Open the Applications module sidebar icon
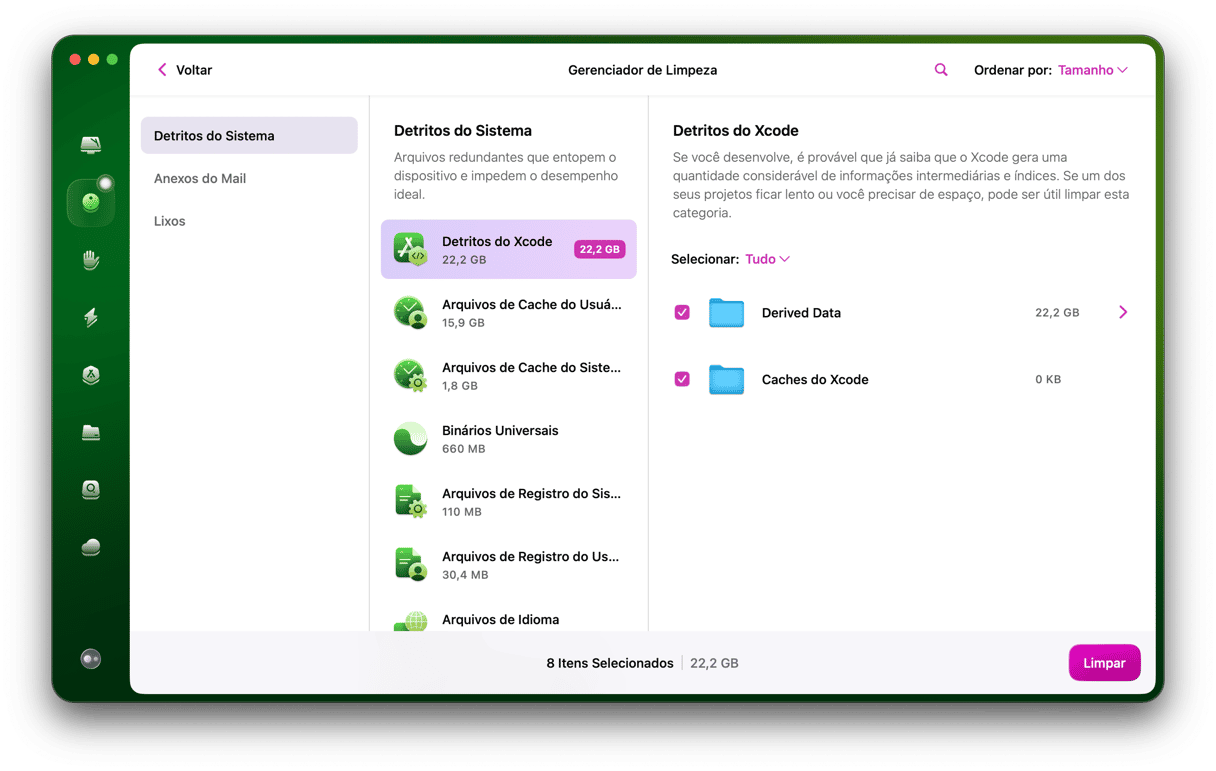1216x771 pixels. 91,376
